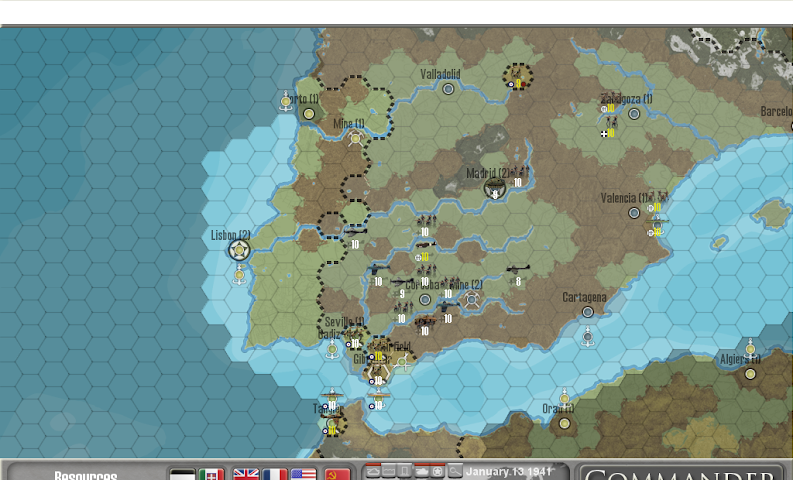
Task: Select the unit beside Valencia label
Action: 657,201
